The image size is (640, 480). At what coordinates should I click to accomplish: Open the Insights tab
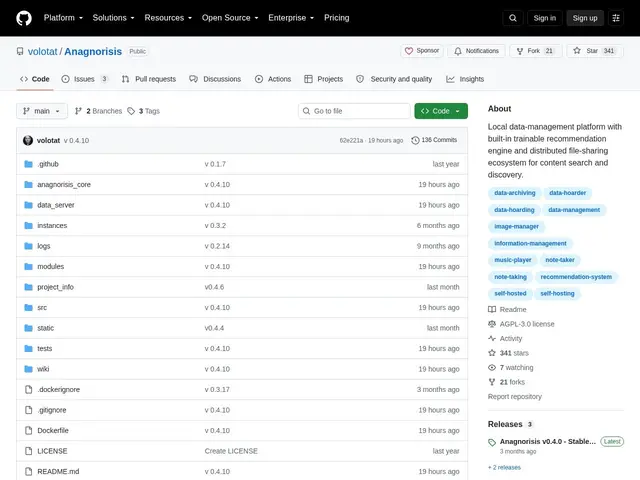pos(465,79)
